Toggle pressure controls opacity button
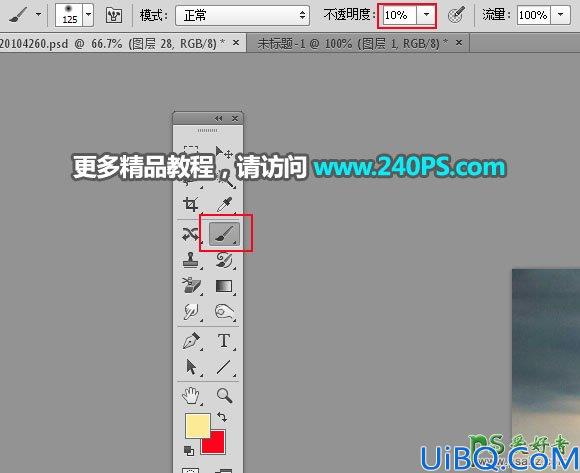 [x=456, y=15]
